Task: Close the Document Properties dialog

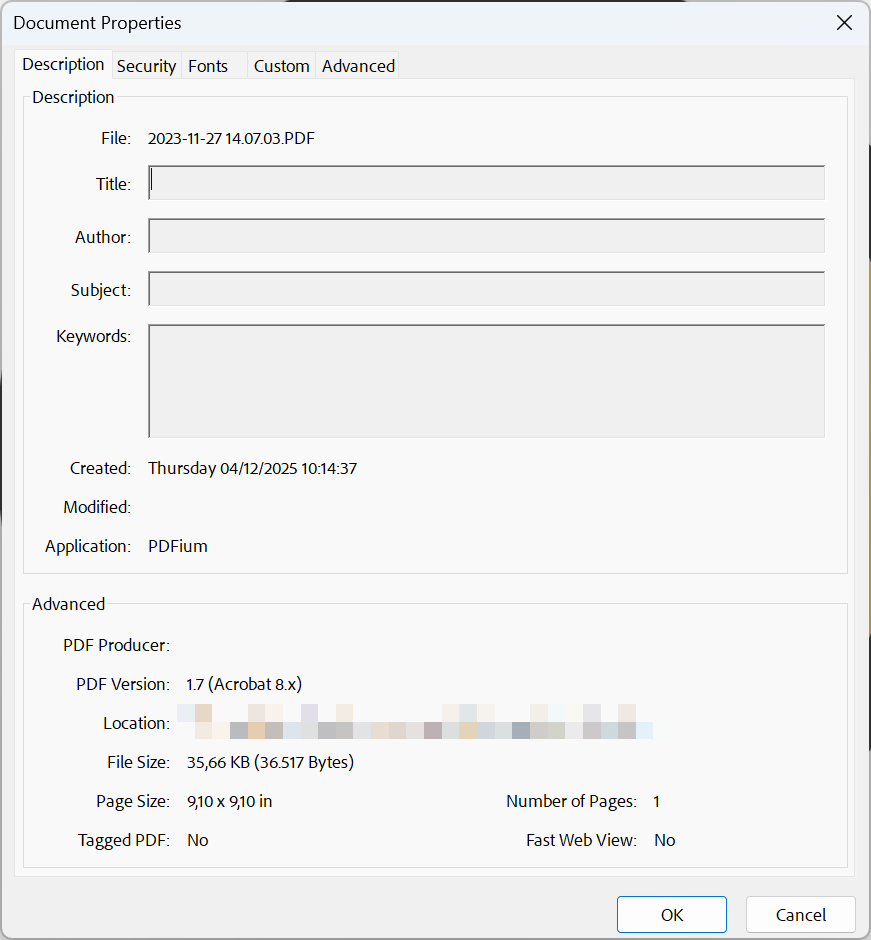Action: pos(844,23)
